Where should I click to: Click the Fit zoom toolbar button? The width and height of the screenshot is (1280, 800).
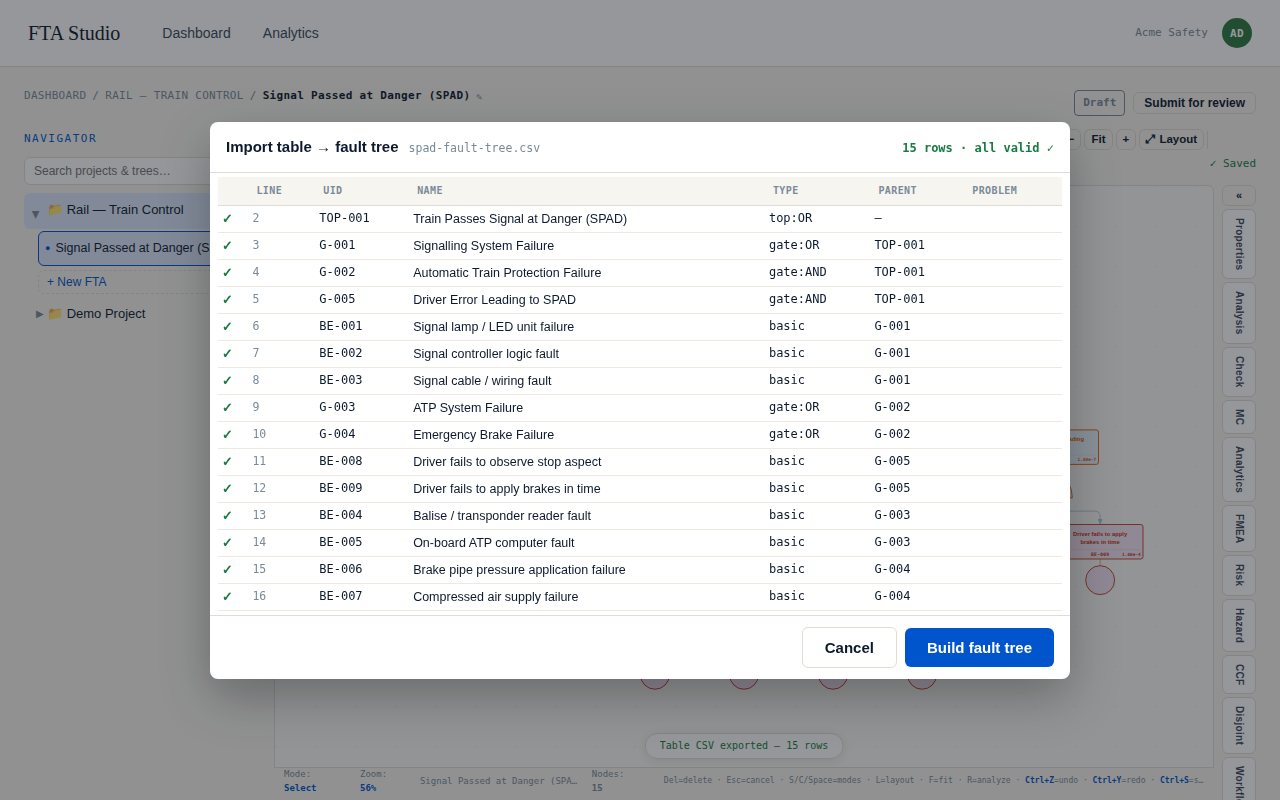pos(1098,140)
